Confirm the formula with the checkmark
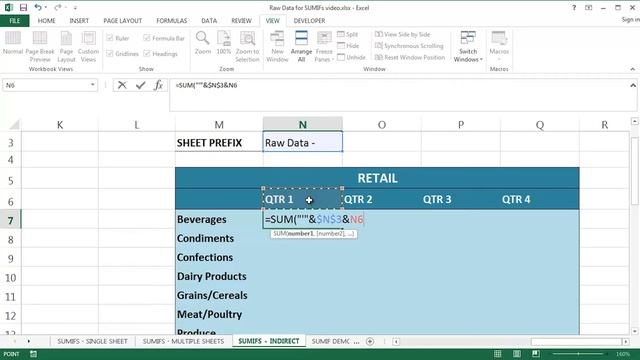The width and height of the screenshot is (640, 360). tap(140, 85)
